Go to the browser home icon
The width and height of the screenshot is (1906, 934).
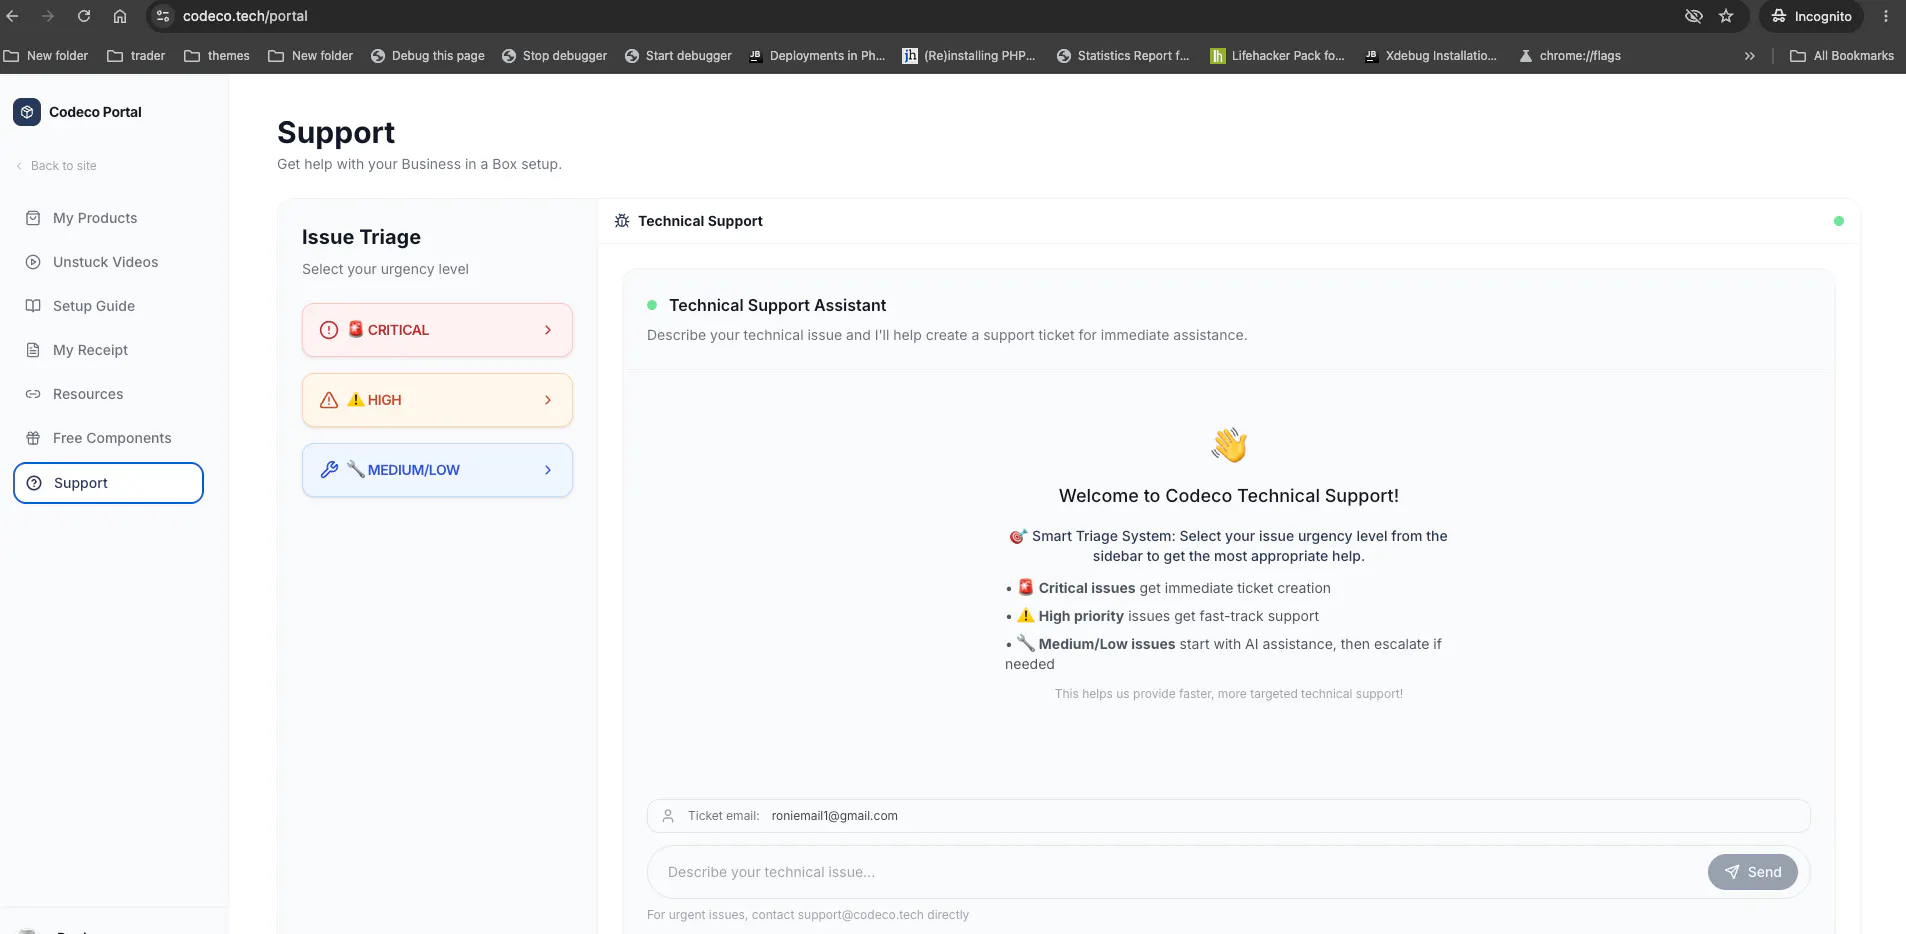pyautogui.click(x=120, y=16)
